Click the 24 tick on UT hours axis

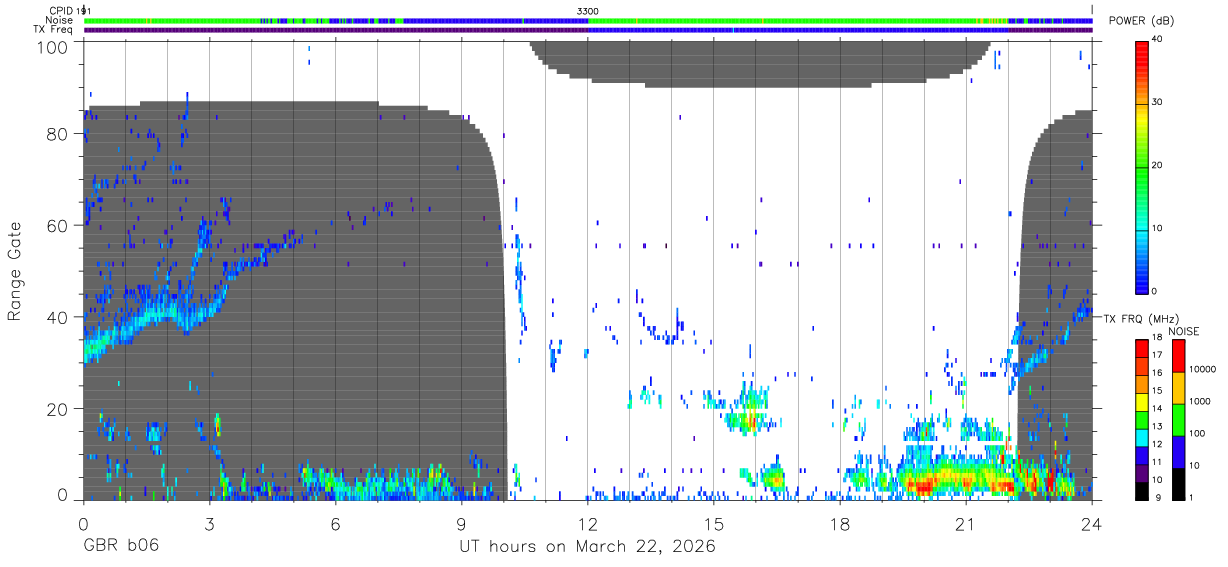pyautogui.click(x=1092, y=522)
